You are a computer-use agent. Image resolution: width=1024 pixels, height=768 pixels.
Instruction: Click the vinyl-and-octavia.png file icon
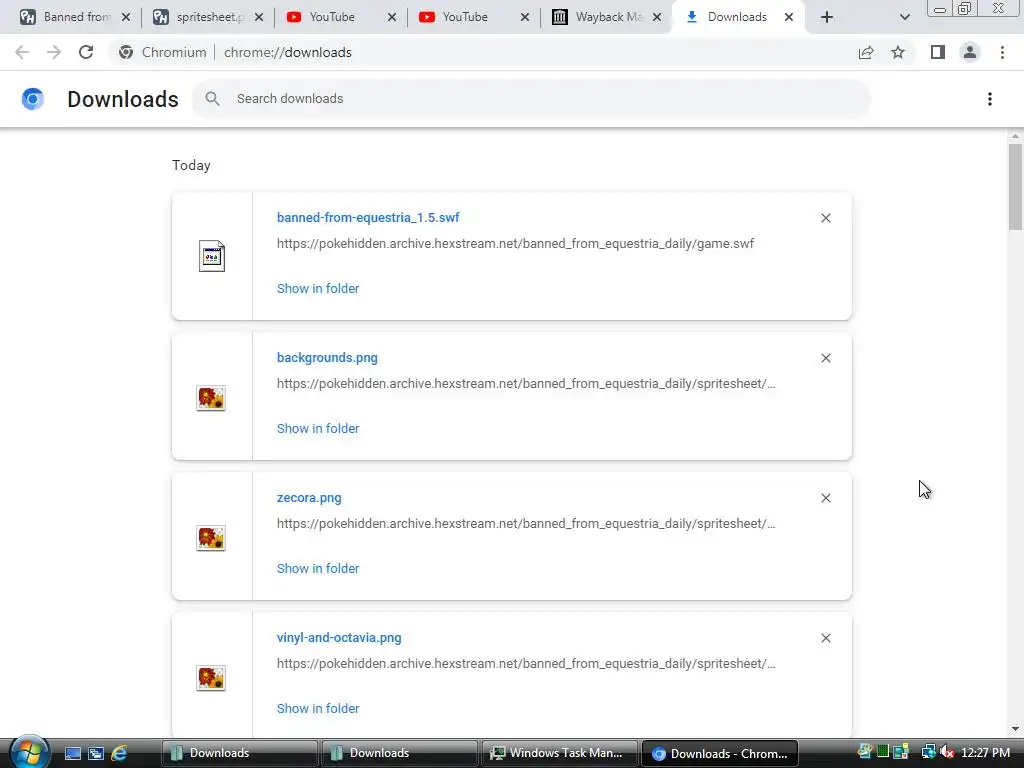pos(211,678)
